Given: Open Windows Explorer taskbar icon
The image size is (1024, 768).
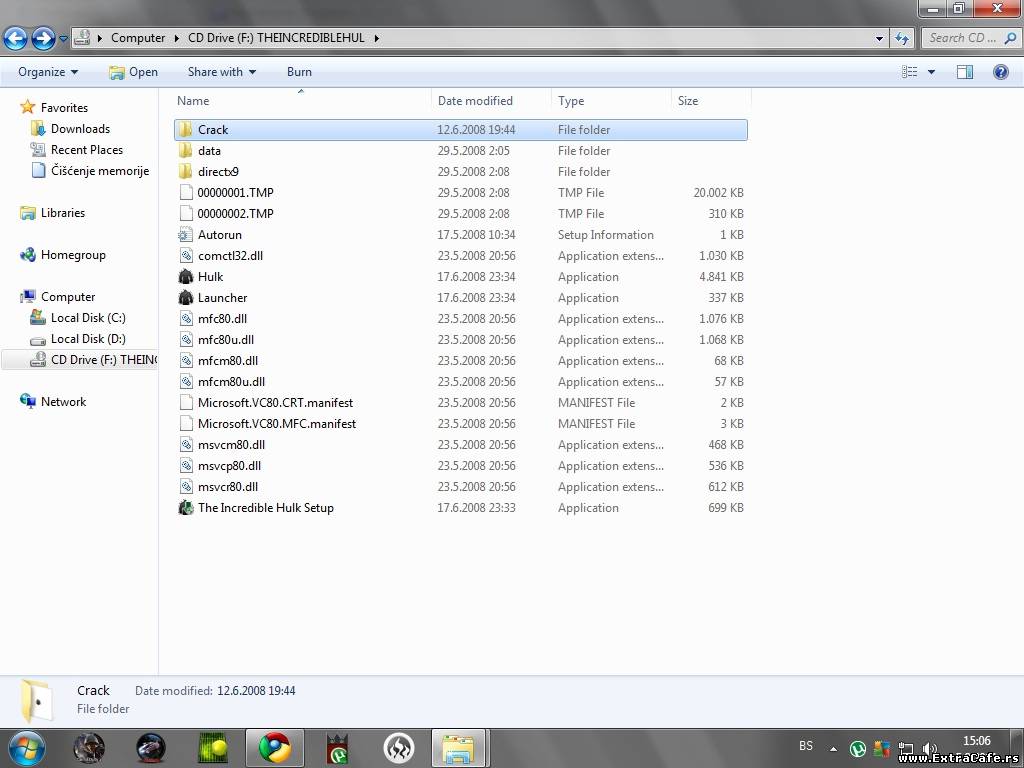Looking at the screenshot, I should click(x=458, y=748).
